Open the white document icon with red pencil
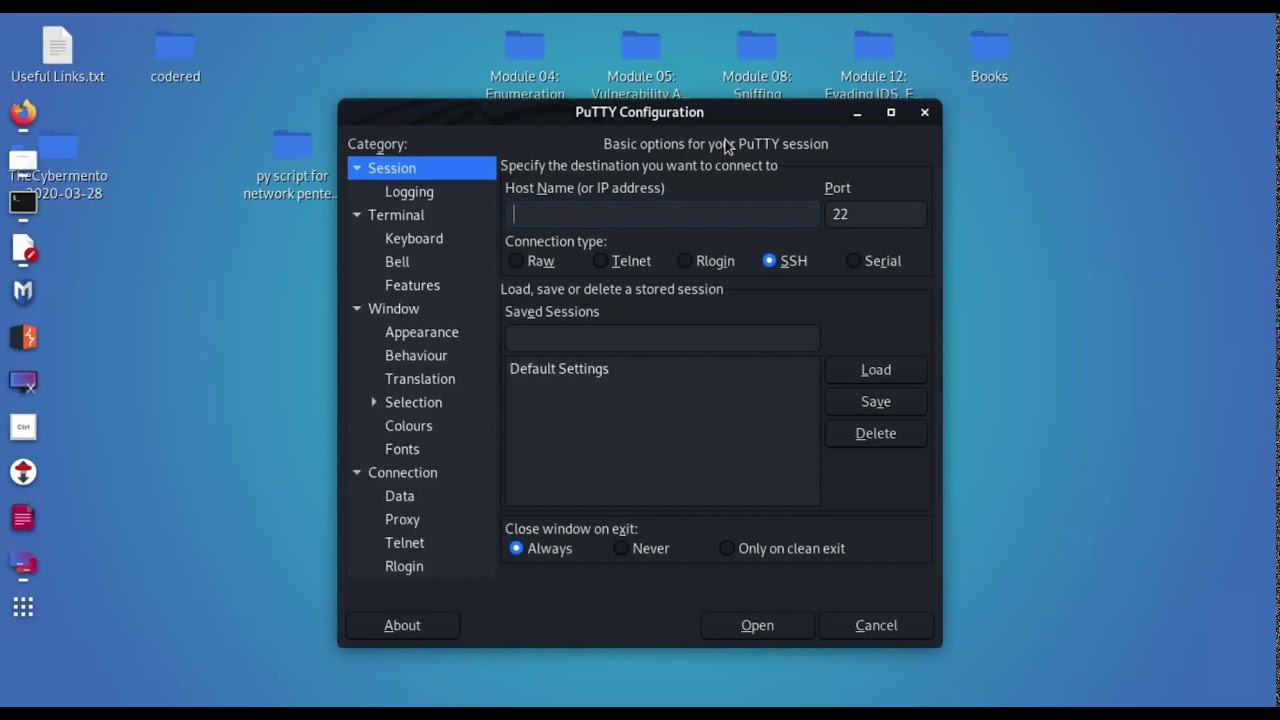Screen dimensions: 1280x720 [23, 248]
